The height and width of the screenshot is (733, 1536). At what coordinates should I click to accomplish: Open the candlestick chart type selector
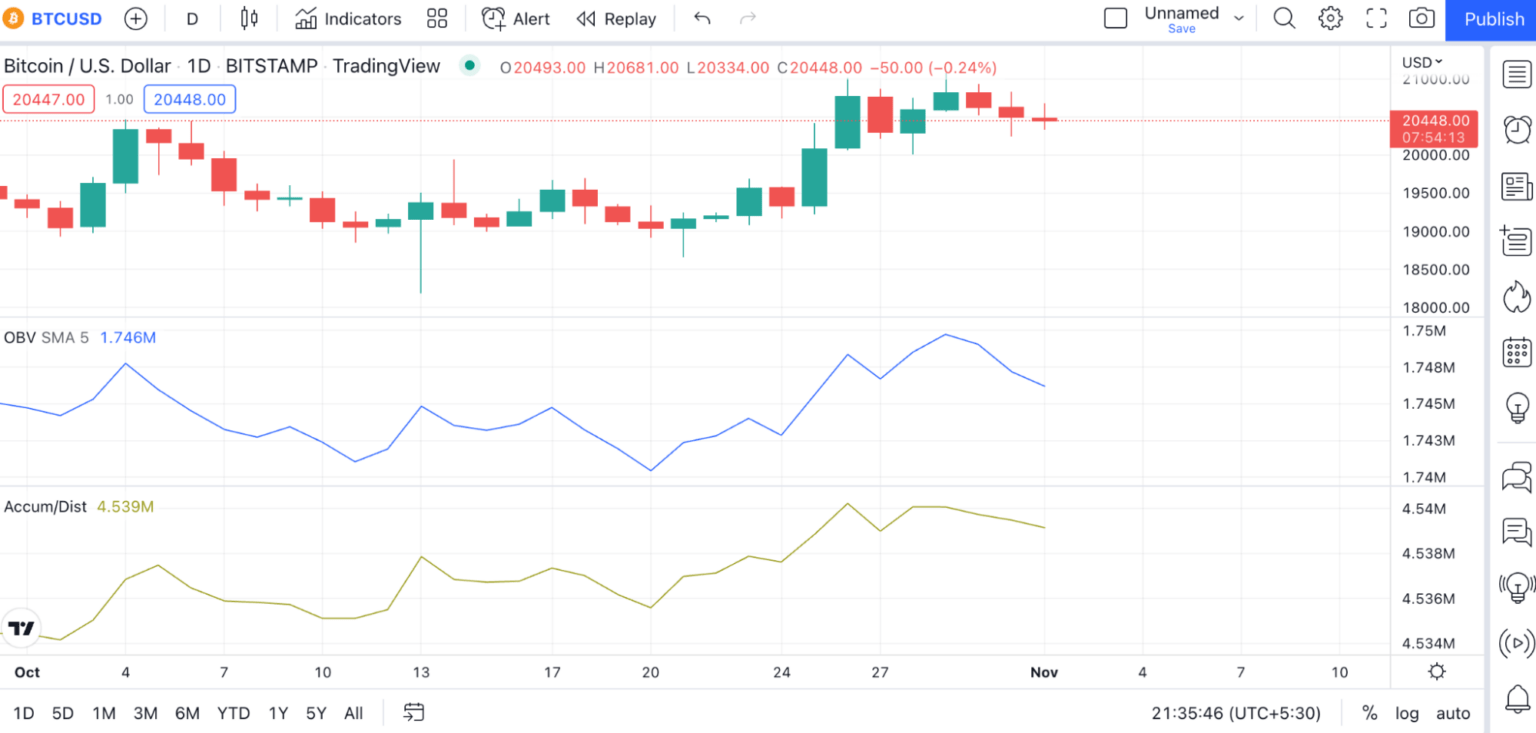coord(249,18)
